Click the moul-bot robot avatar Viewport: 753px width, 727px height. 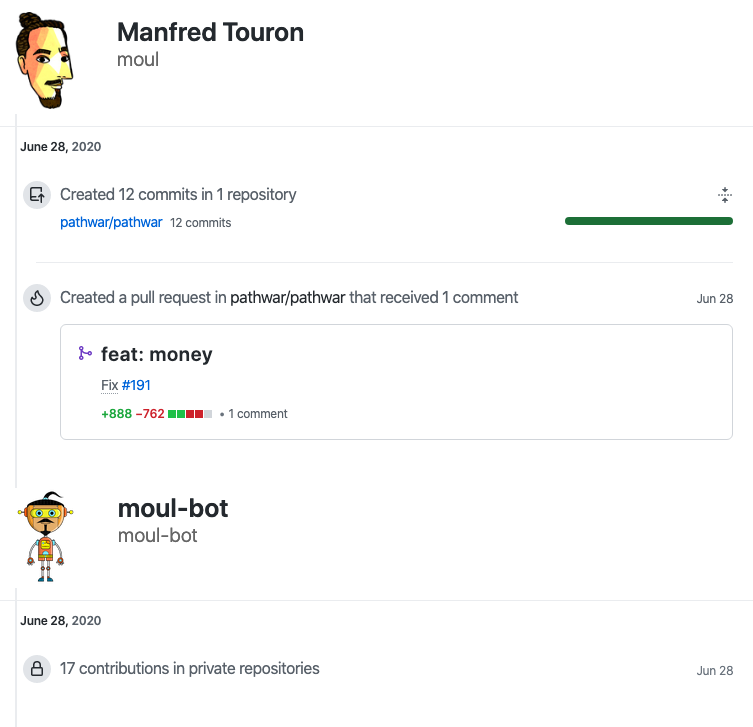coord(46,536)
